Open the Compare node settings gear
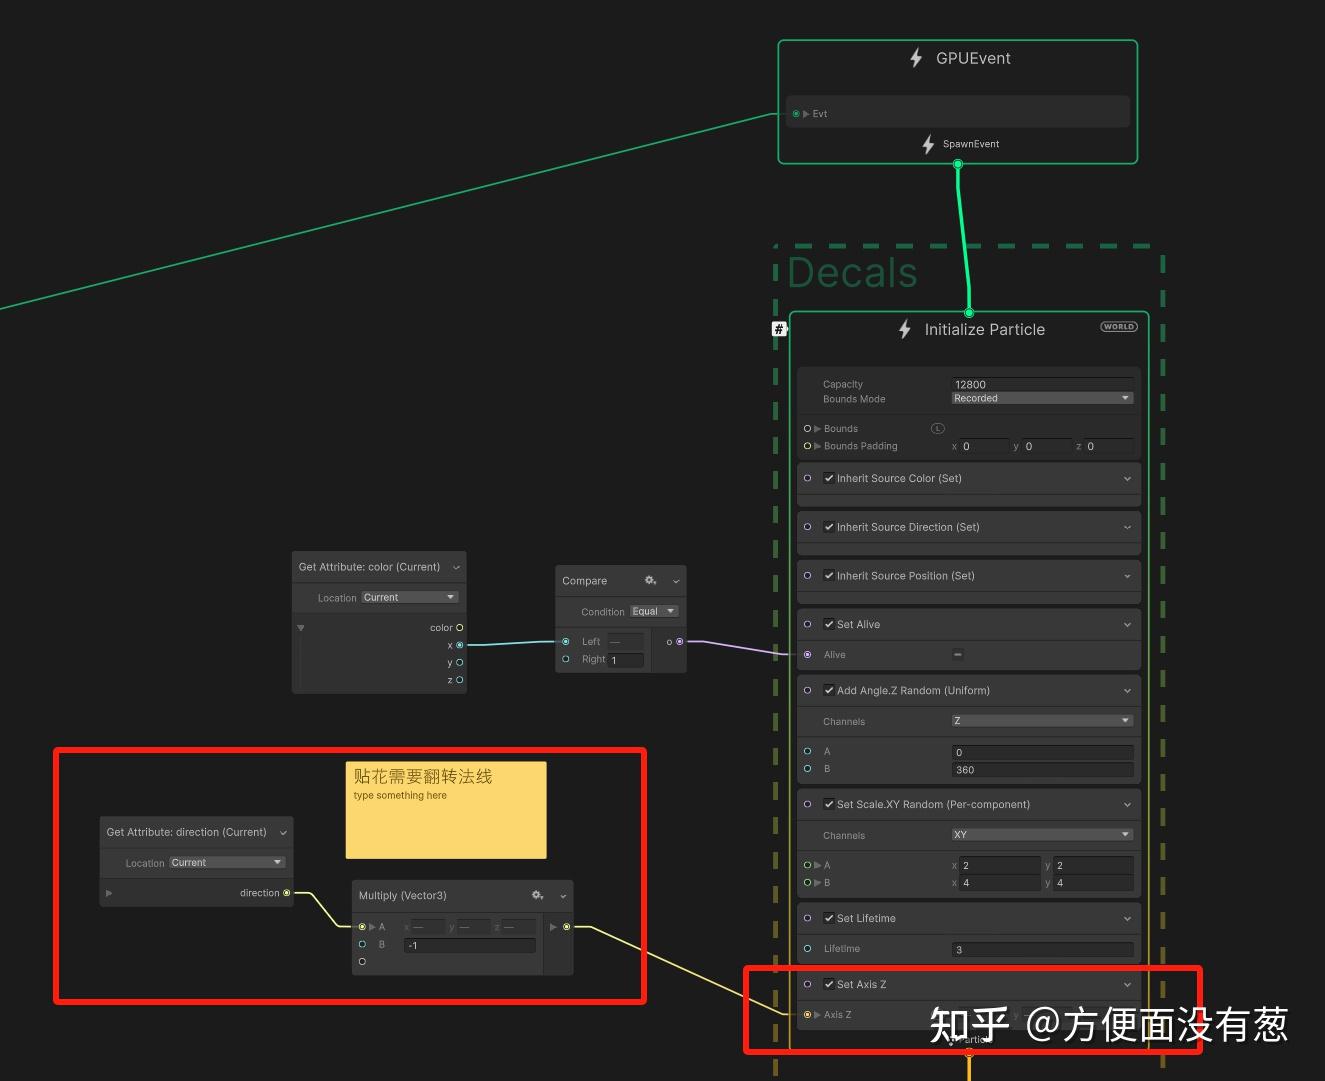Screen dimensions: 1325x1081 pos(650,580)
